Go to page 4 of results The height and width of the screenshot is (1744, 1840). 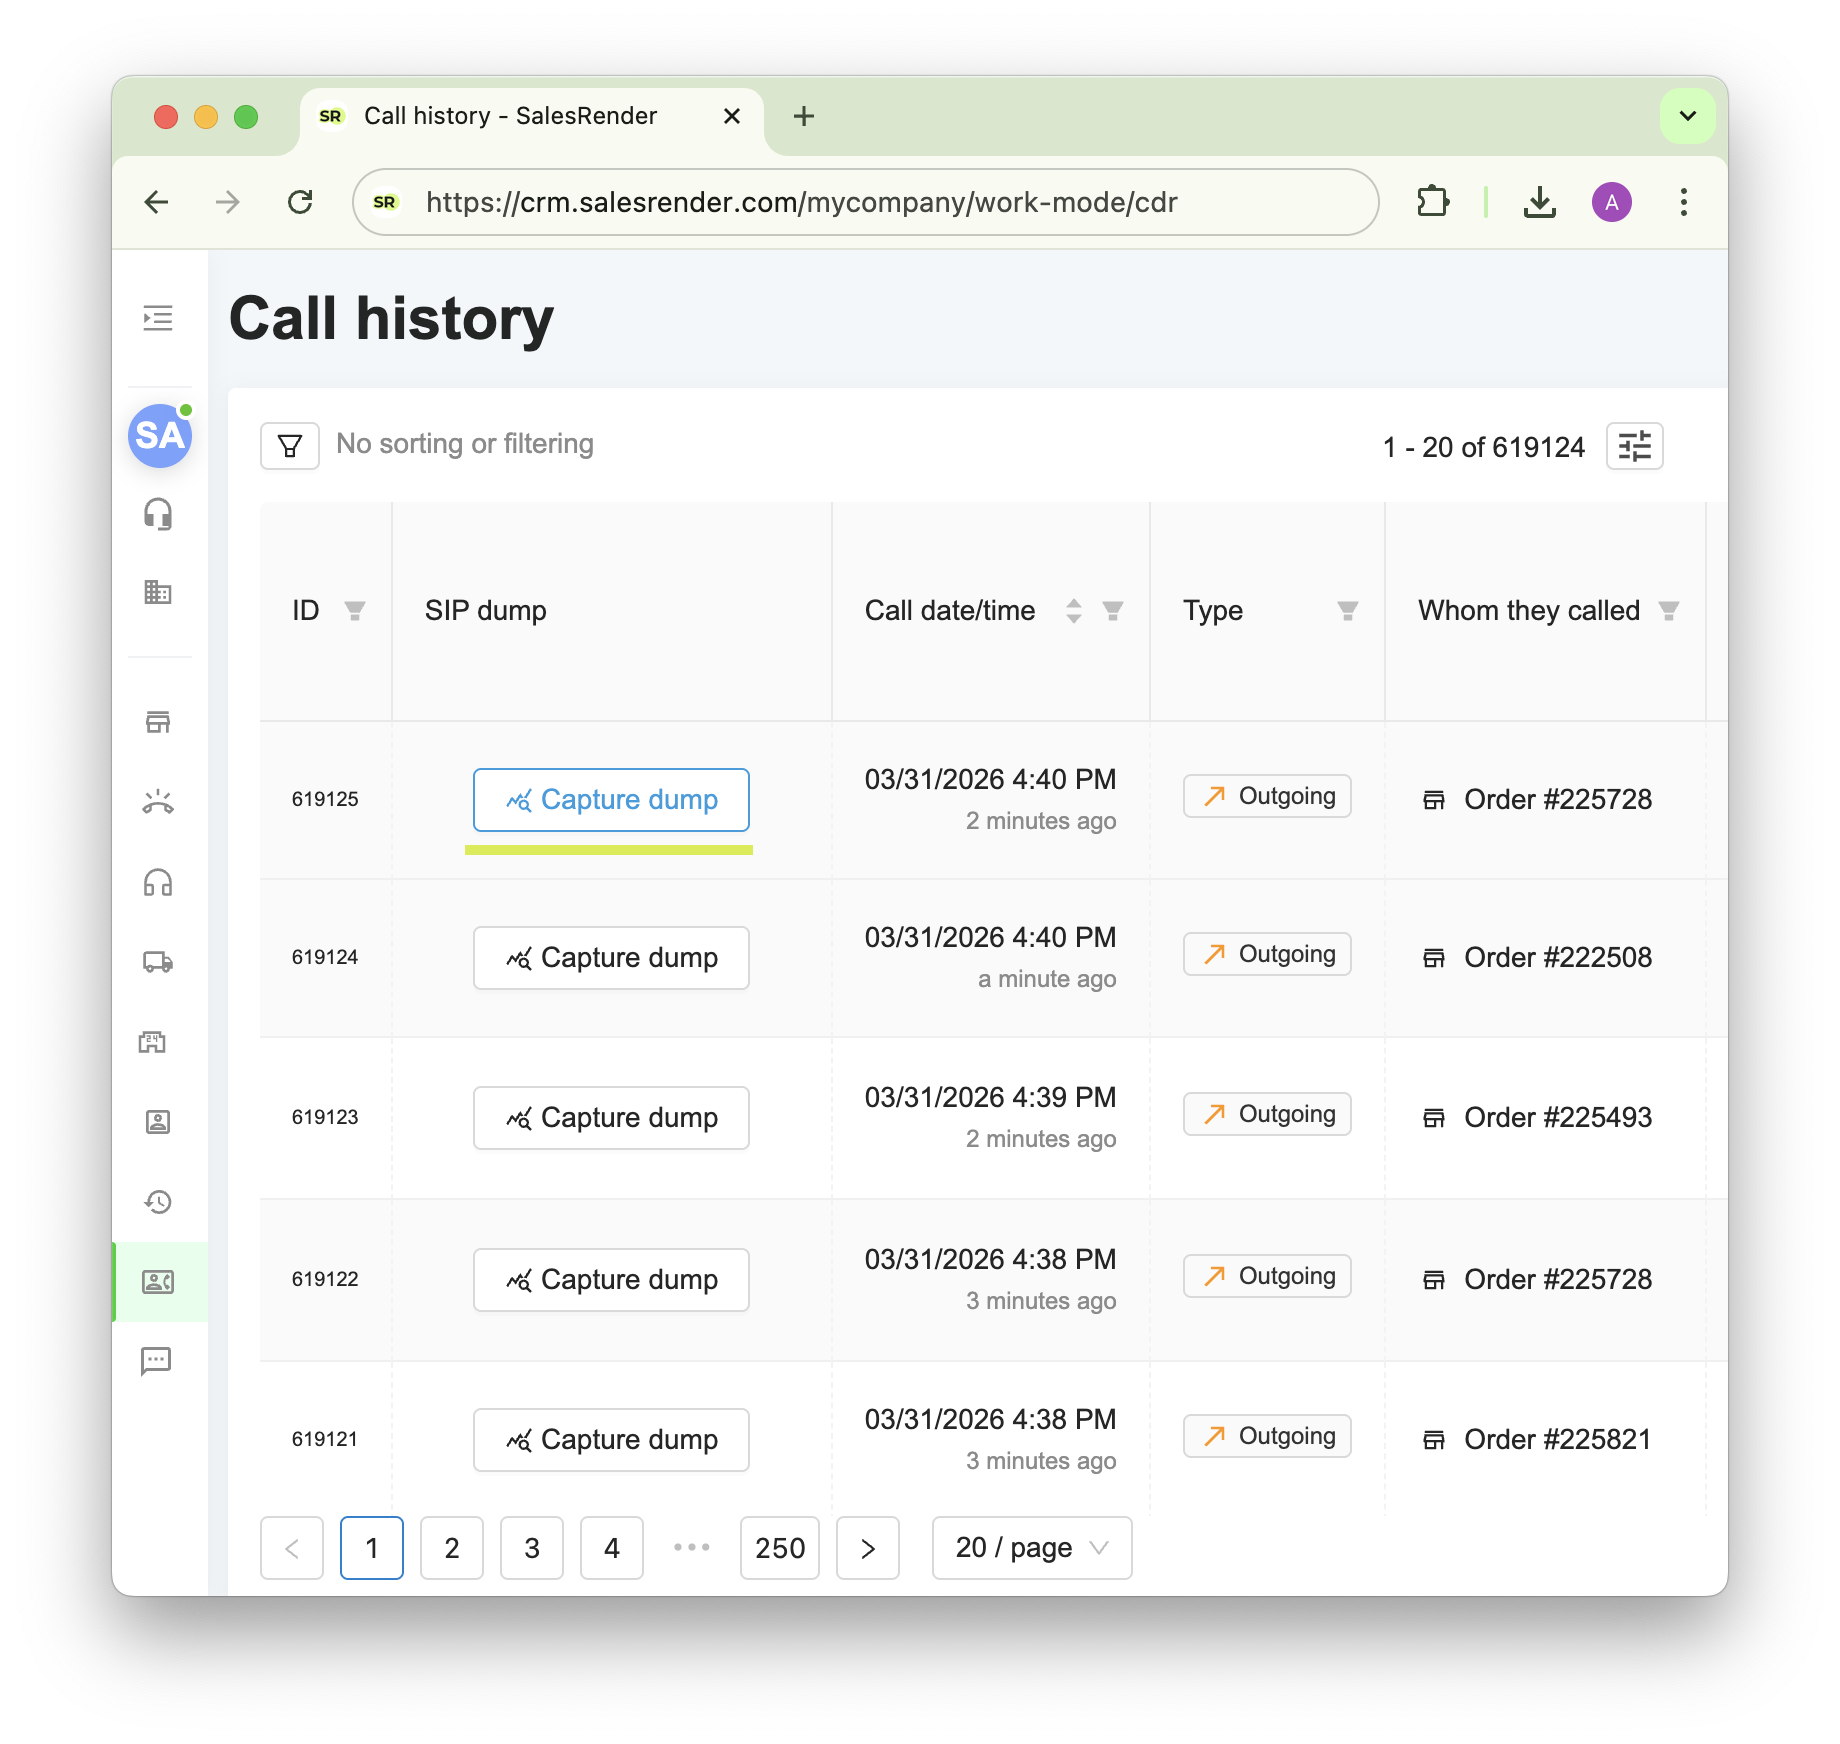pyautogui.click(x=611, y=1548)
